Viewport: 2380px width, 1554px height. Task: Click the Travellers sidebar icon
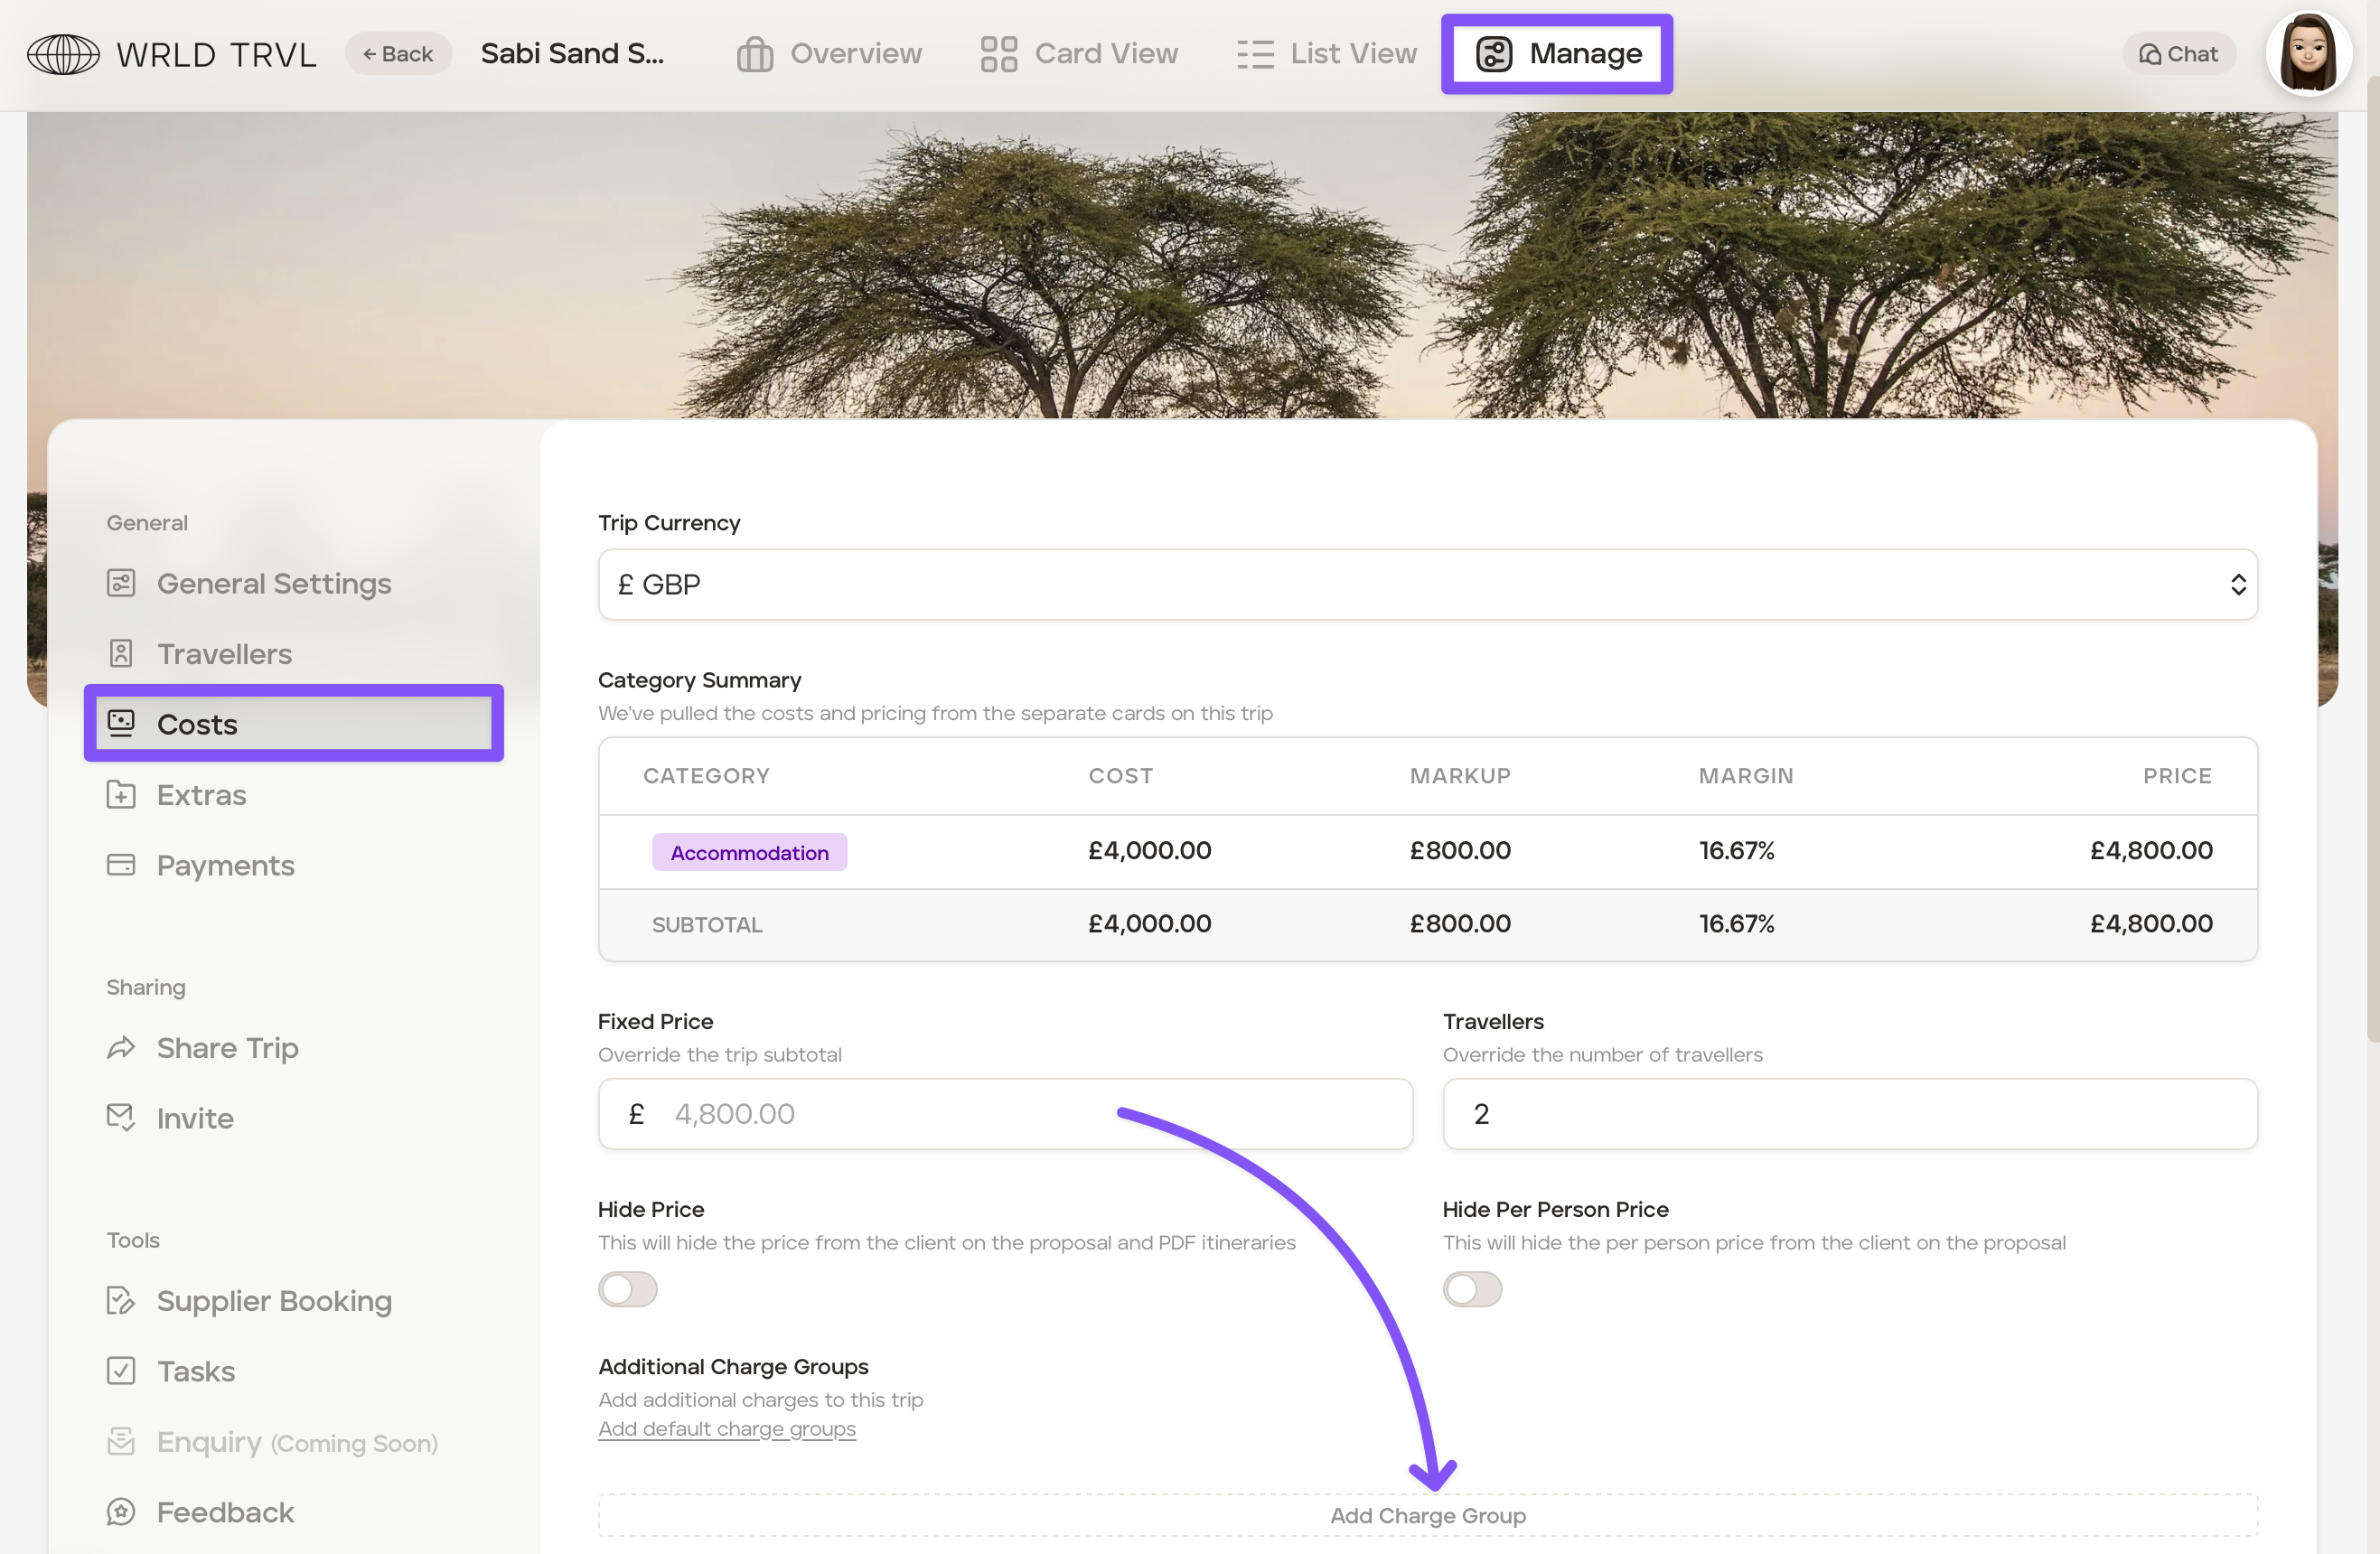click(121, 654)
